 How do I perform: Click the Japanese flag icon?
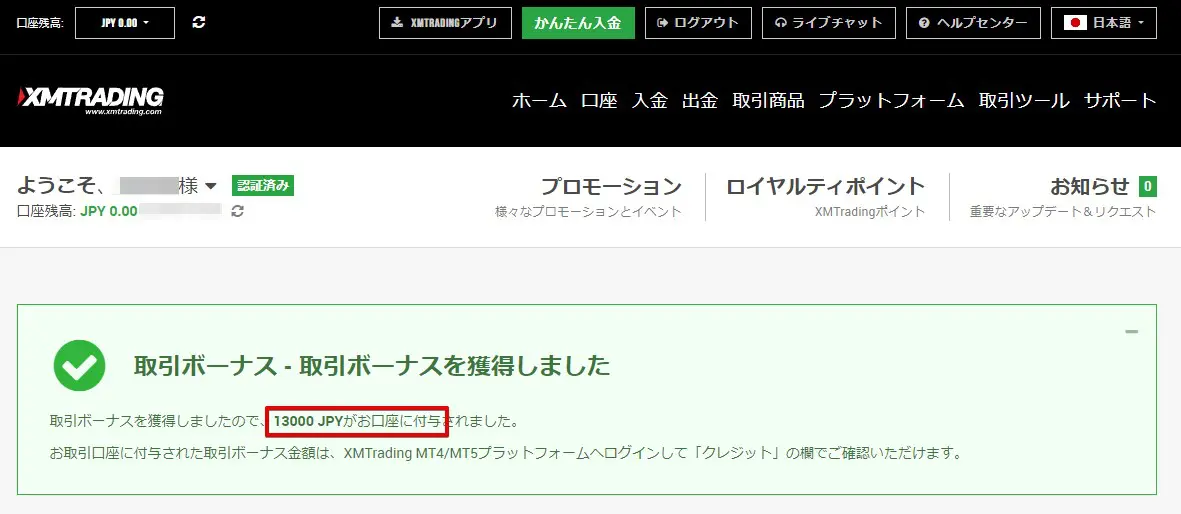tap(1075, 22)
